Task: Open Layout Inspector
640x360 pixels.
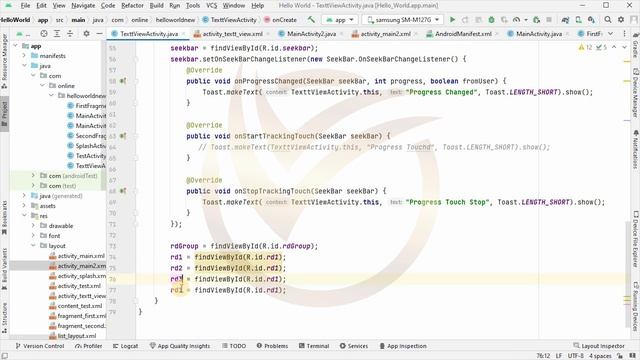Action: pyautogui.click(x=599, y=346)
